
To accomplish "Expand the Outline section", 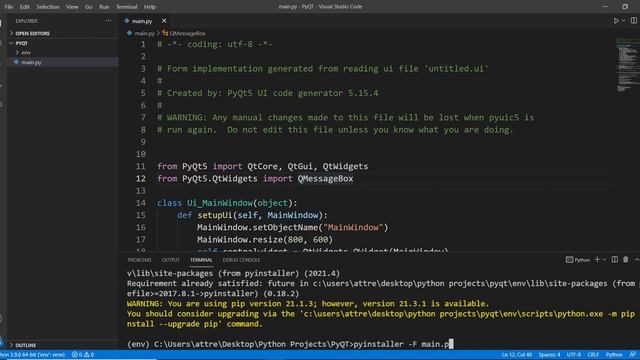I will (25, 345).
